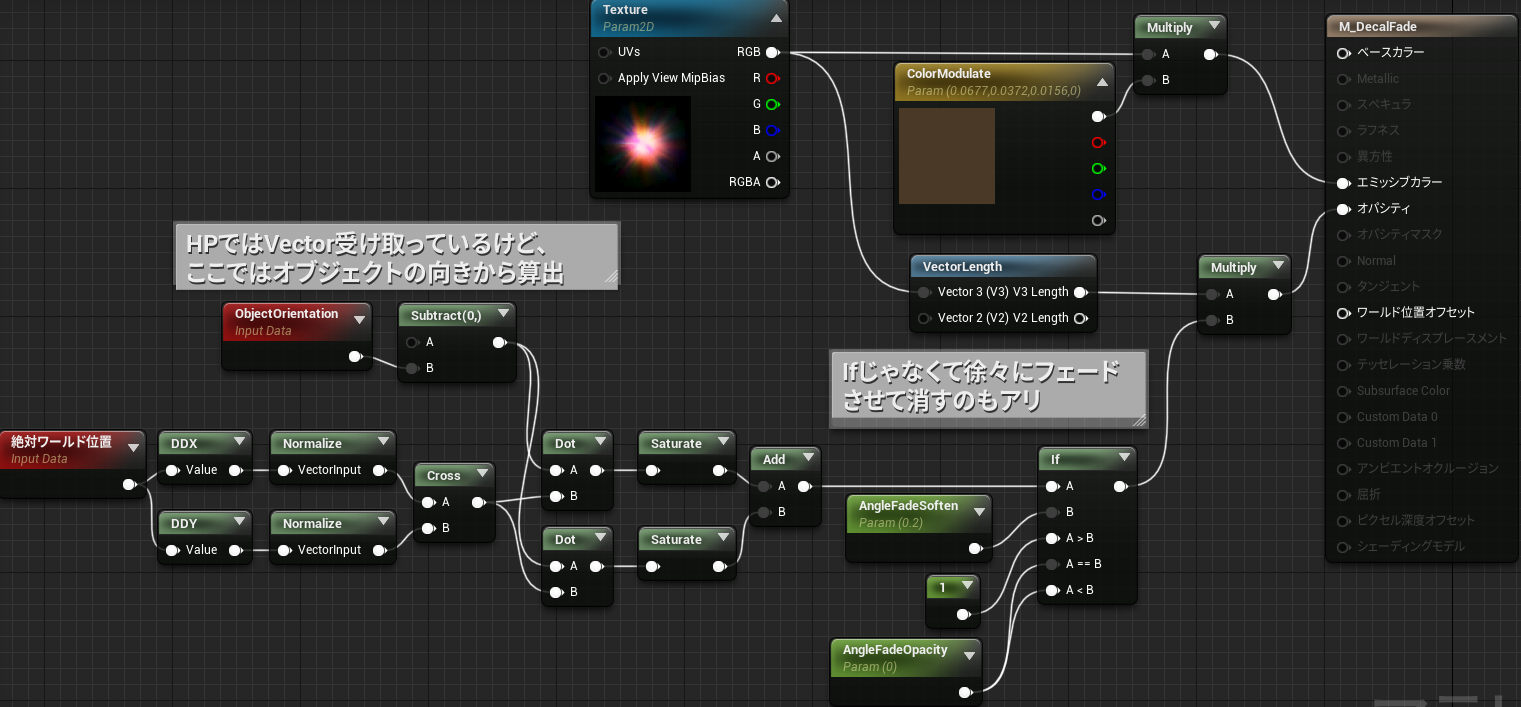The image size is (1521, 707).
Task: Click the UVs input pin on the Texture node
Action: click(x=604, y=52)
